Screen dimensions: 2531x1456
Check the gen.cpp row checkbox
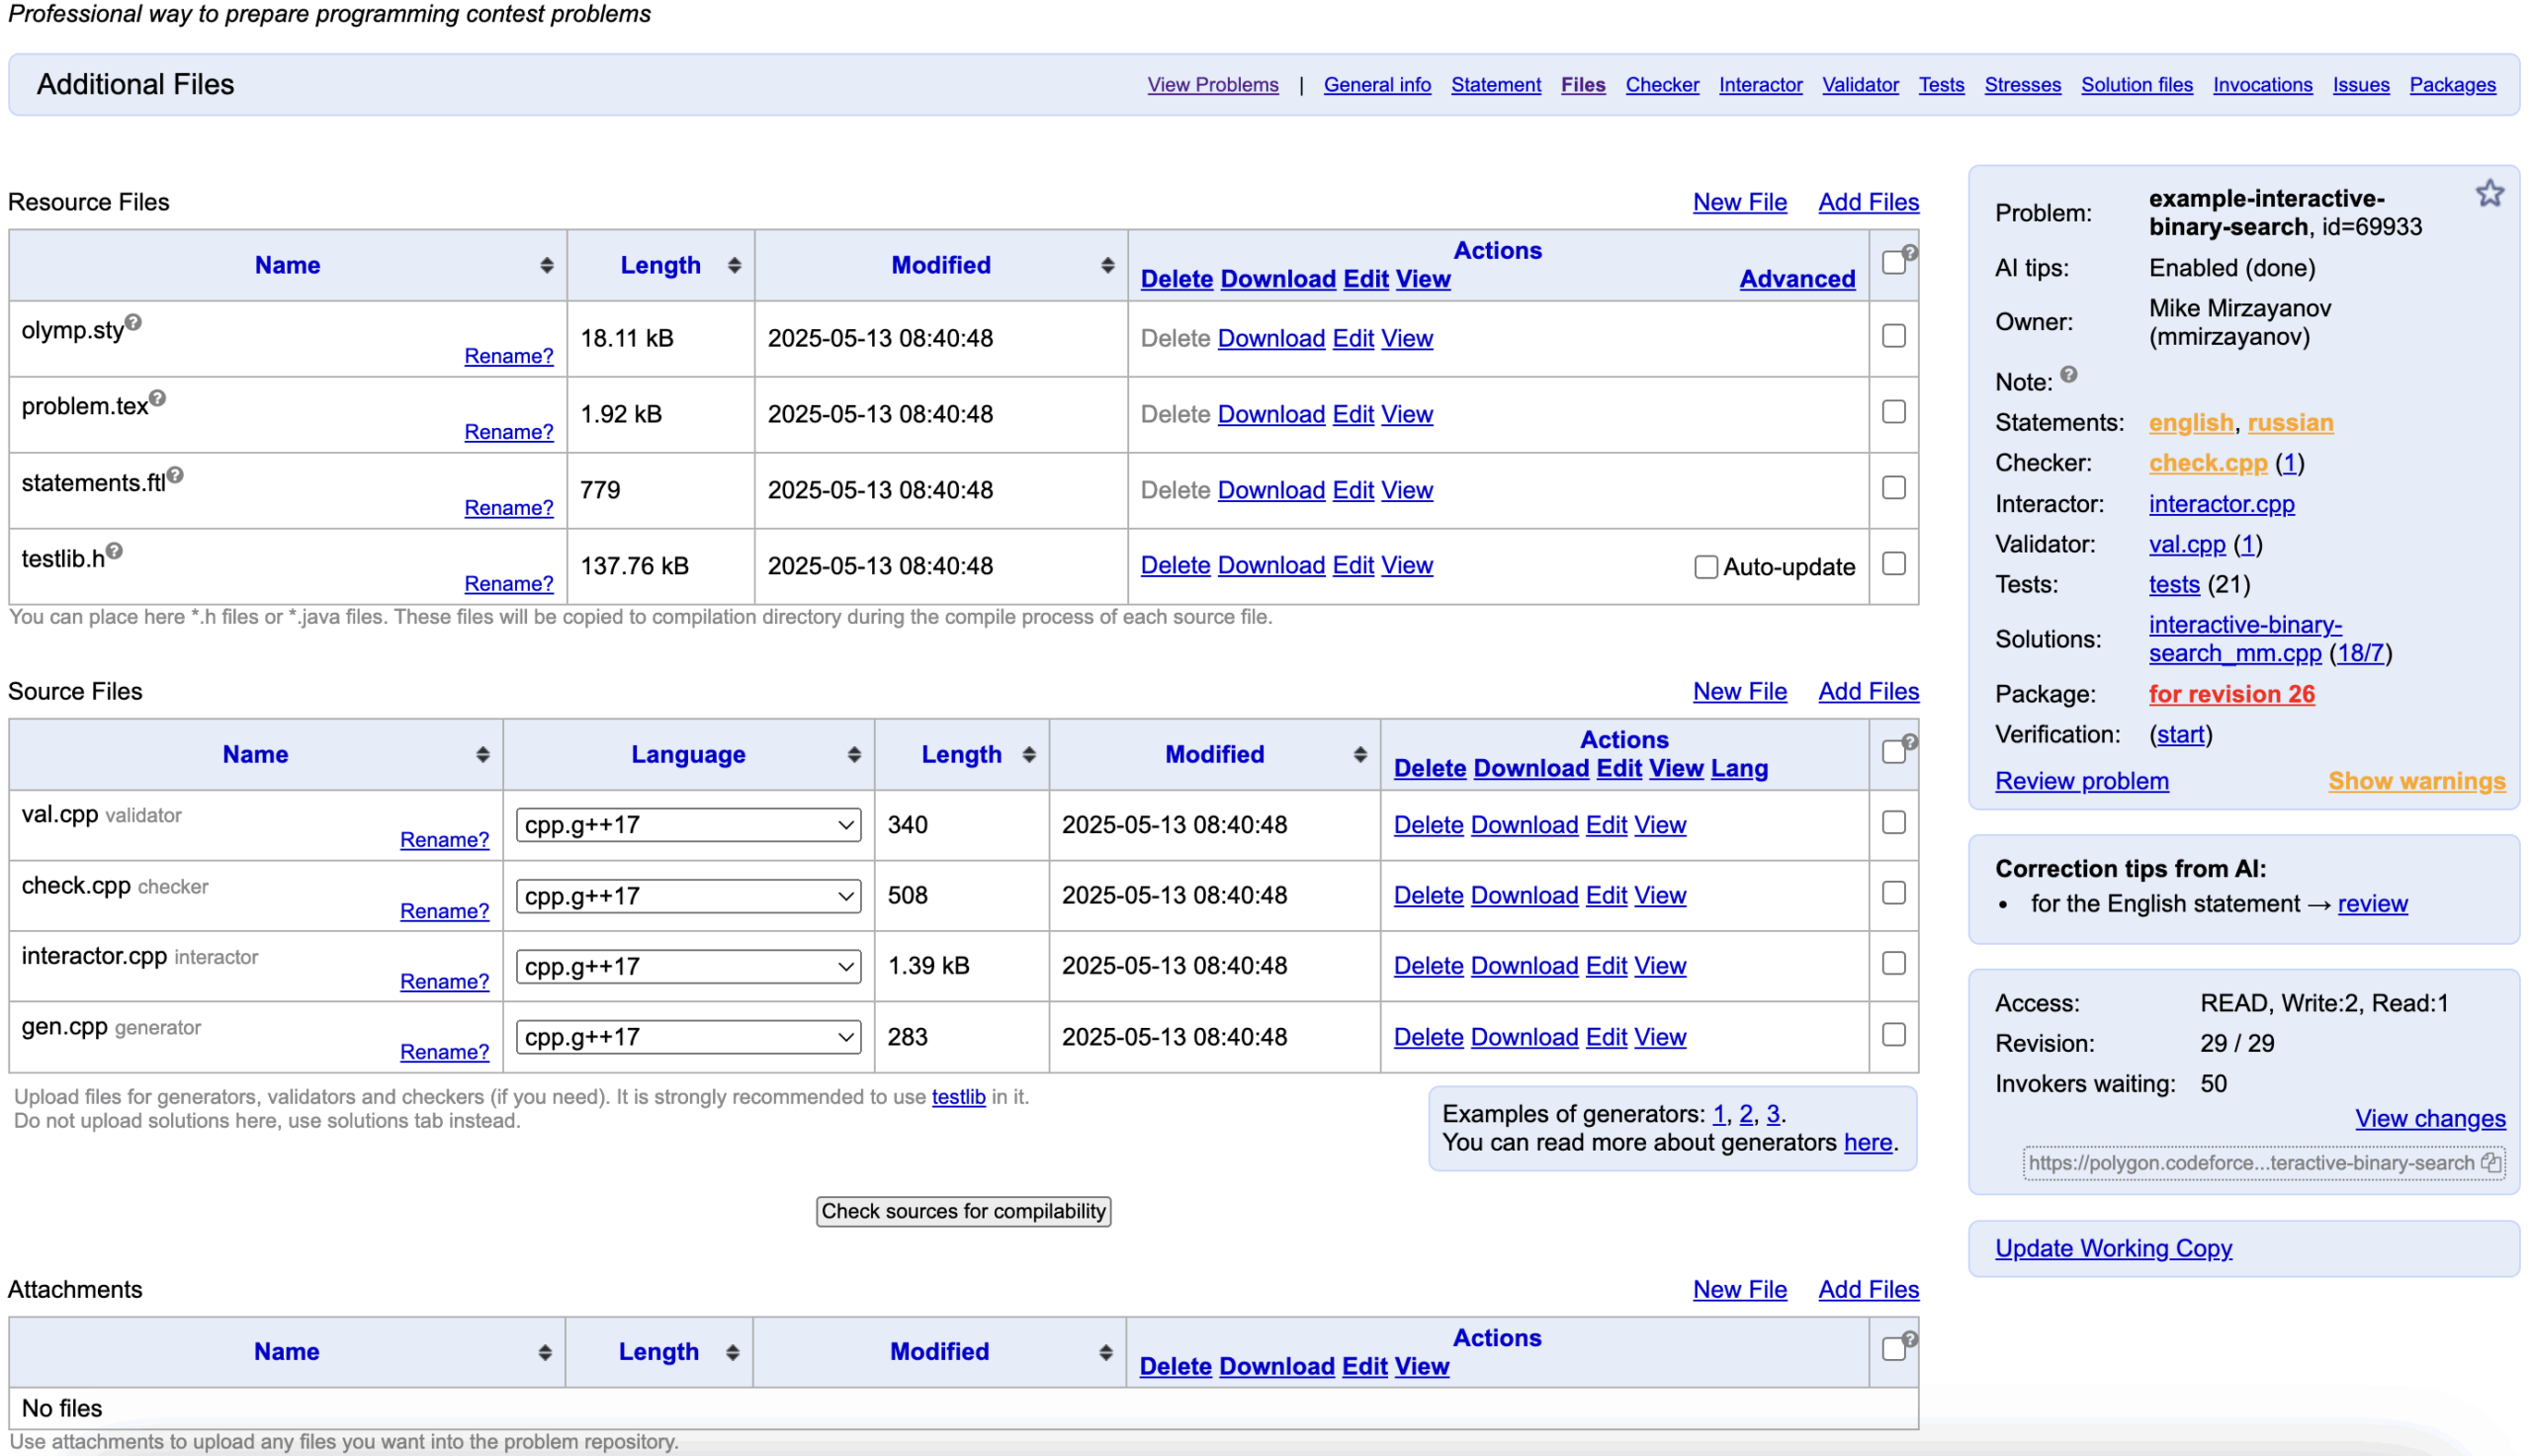[x=1893, y=1034]
